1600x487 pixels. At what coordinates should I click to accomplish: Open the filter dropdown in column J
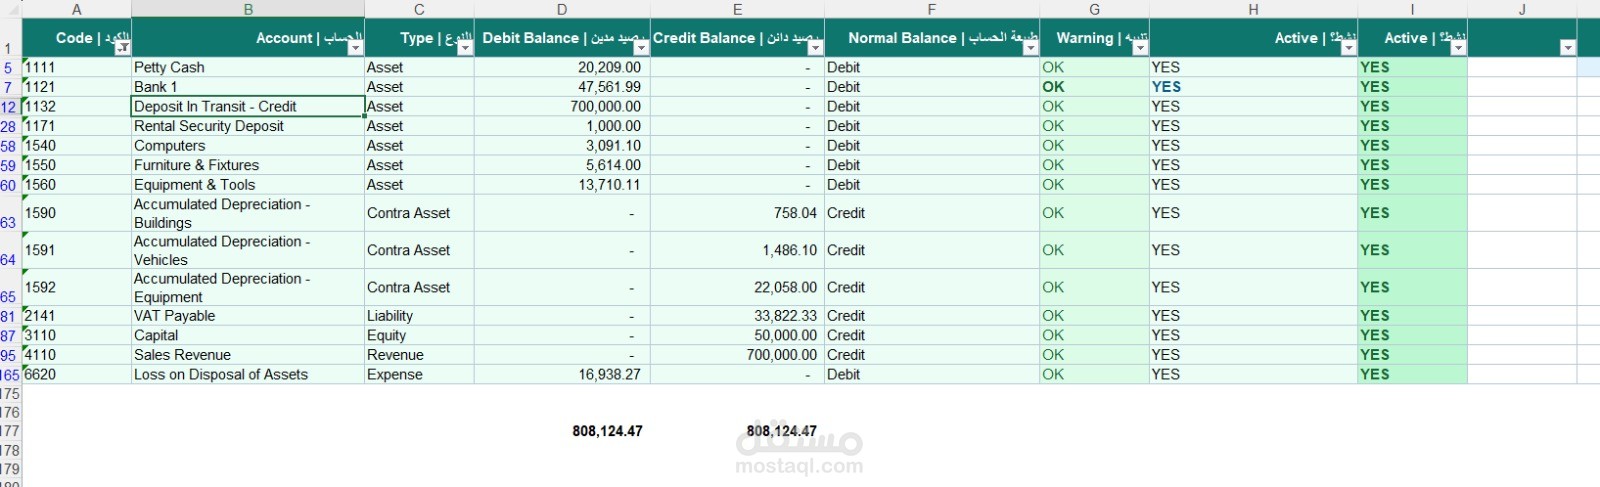click(x=1568, y=48)
